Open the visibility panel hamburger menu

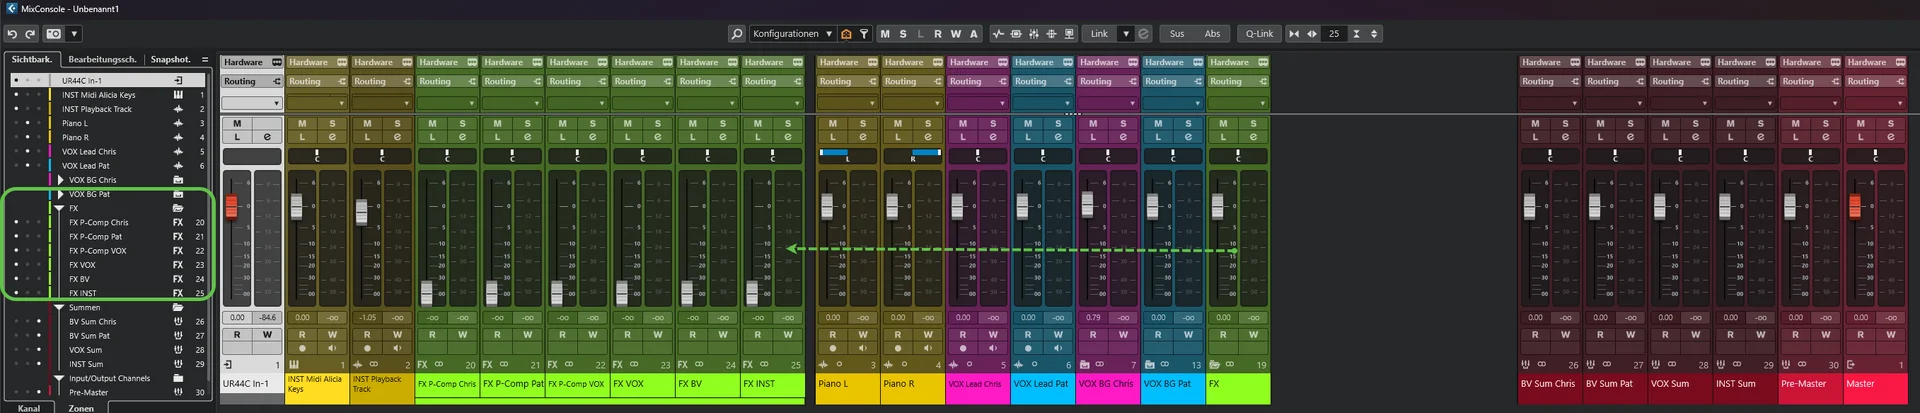coord(205,60)
